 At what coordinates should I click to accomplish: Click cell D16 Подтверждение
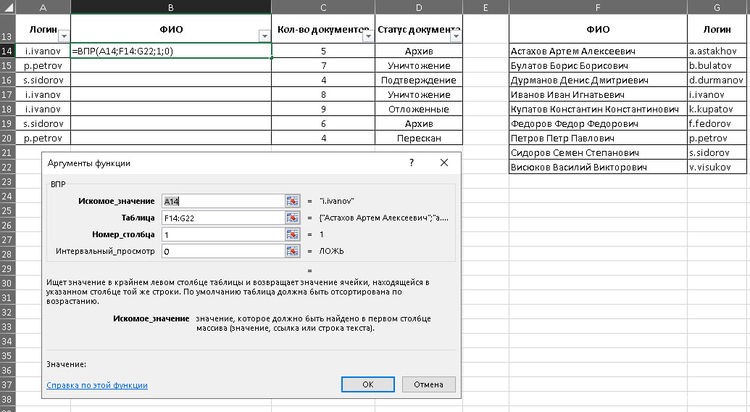419,80
